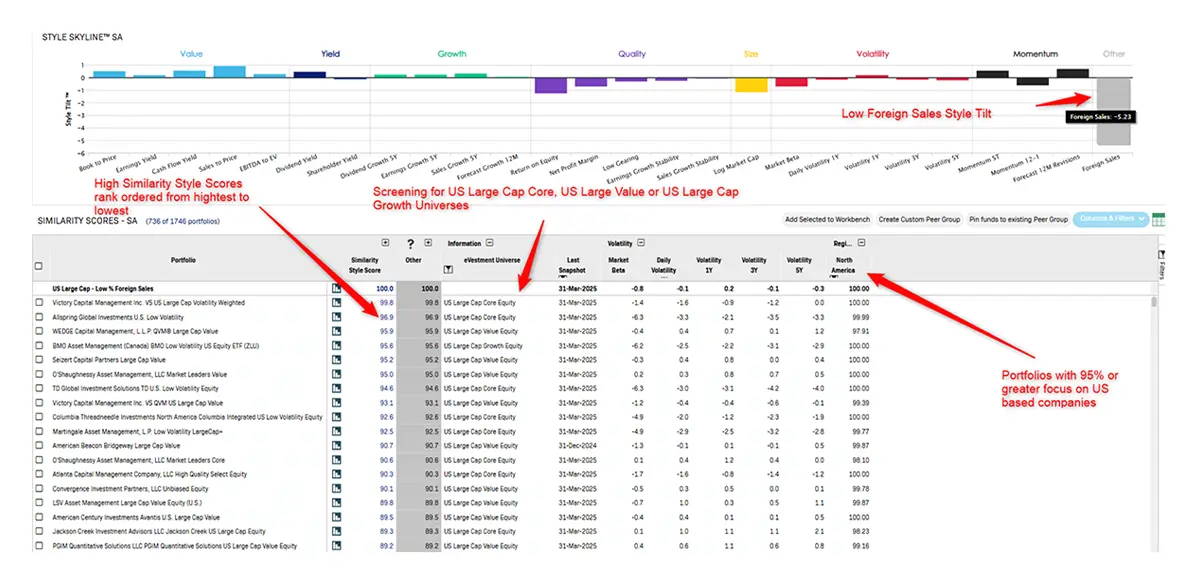Open the Columns & Filters dropdown
Viewport: 1200px width, 585px height.
point(1110,219)
